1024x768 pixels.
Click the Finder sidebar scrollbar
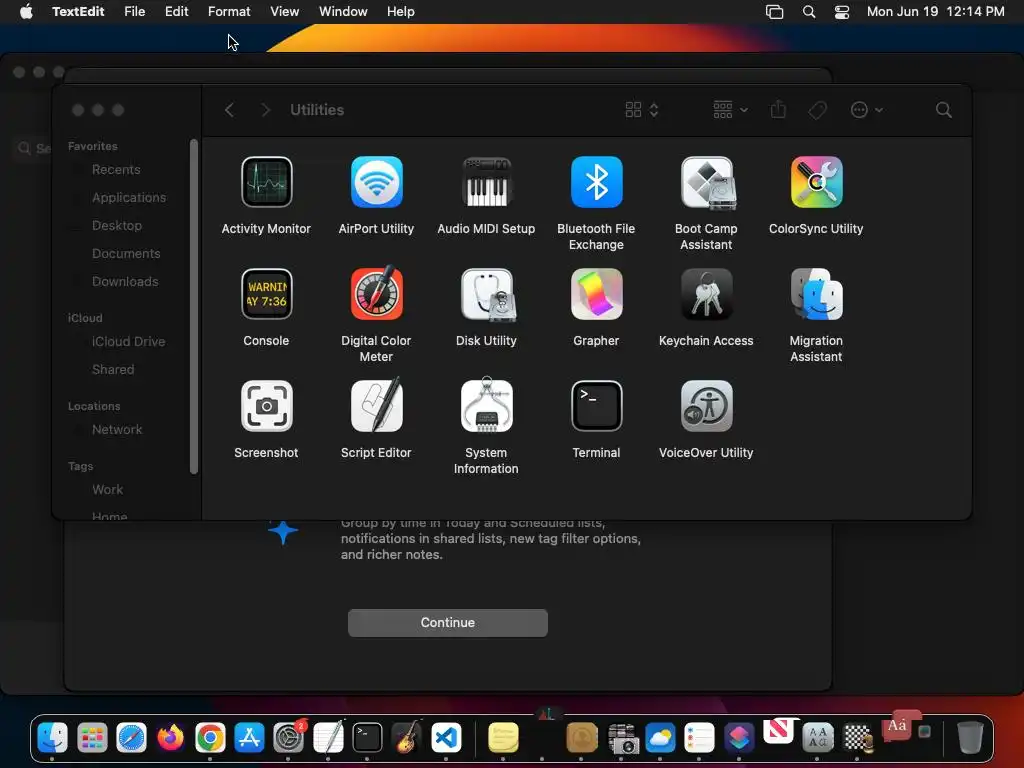(x=193, y=306)
